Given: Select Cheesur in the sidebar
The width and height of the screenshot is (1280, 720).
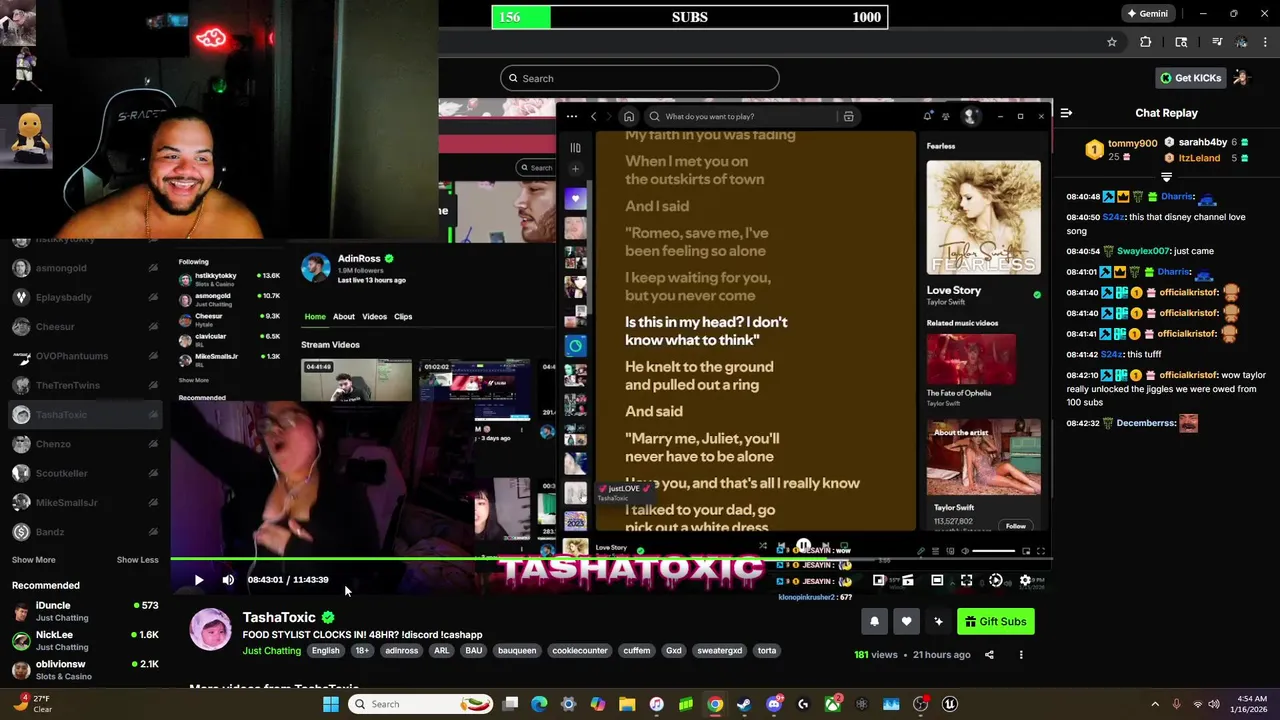Looking at the screenshot, I should [85, 327].
